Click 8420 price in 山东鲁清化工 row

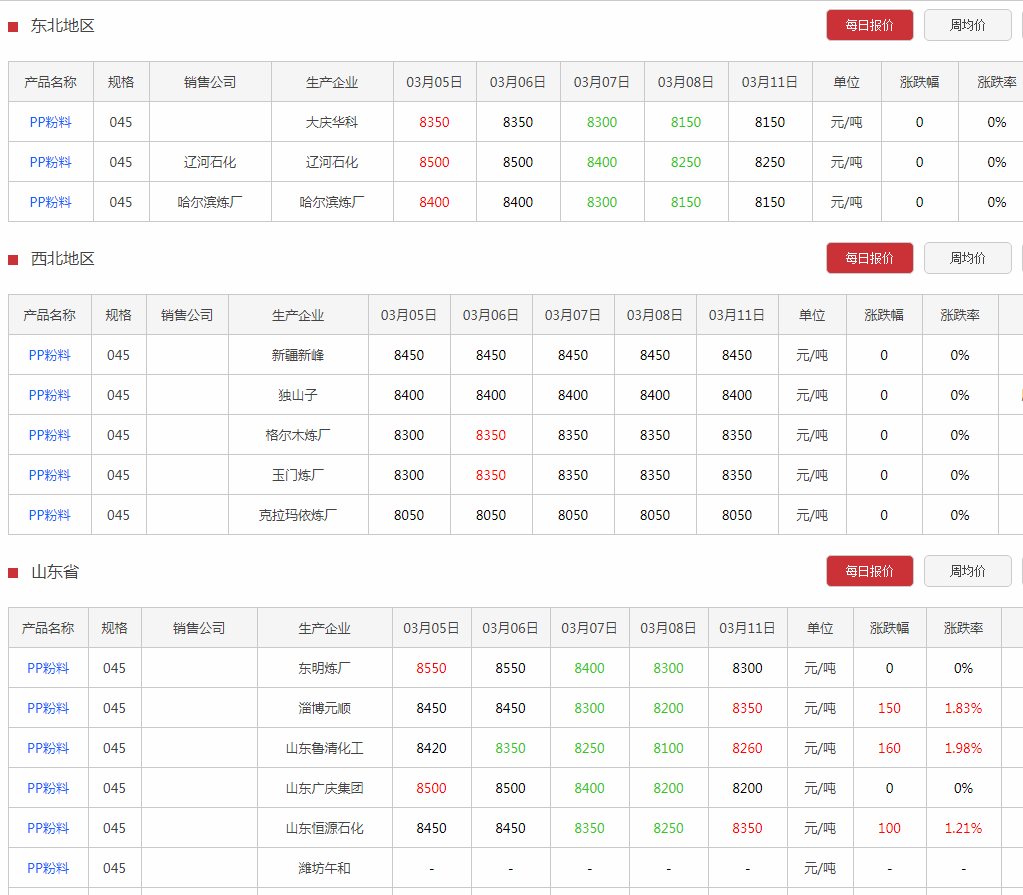tap(431, 748)
